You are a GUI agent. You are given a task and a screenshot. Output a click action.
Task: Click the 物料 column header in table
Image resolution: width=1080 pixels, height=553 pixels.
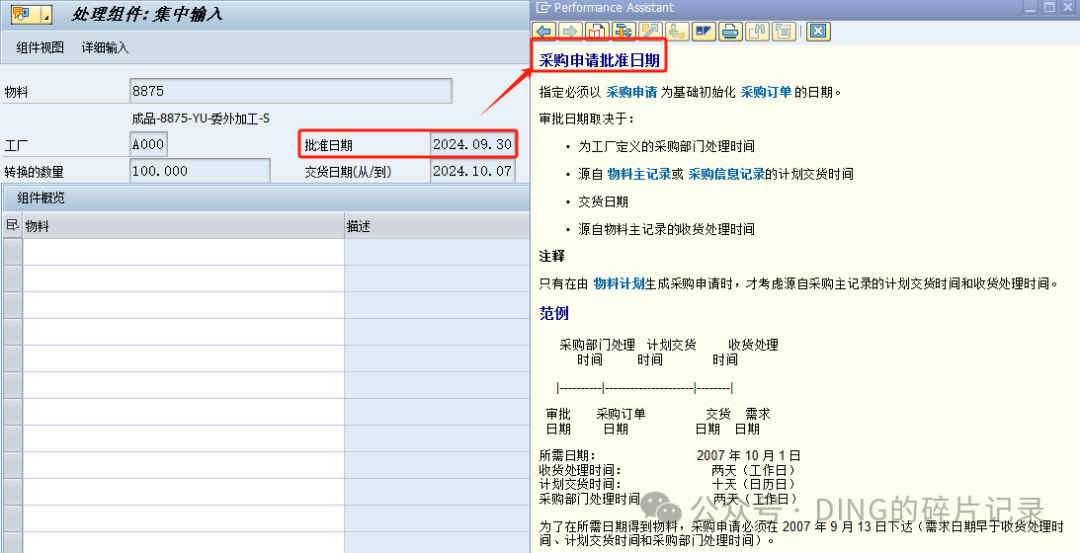point(183,226)
